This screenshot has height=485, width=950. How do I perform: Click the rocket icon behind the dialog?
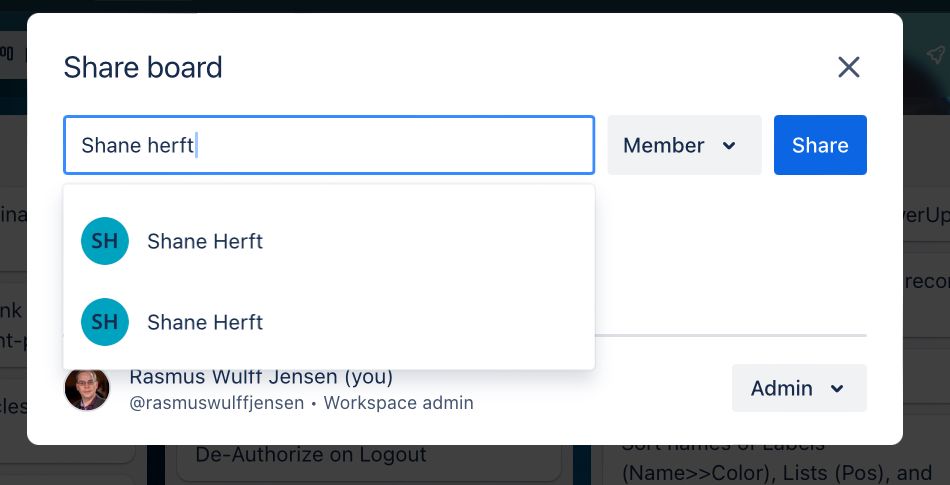(x=934, y=53)
